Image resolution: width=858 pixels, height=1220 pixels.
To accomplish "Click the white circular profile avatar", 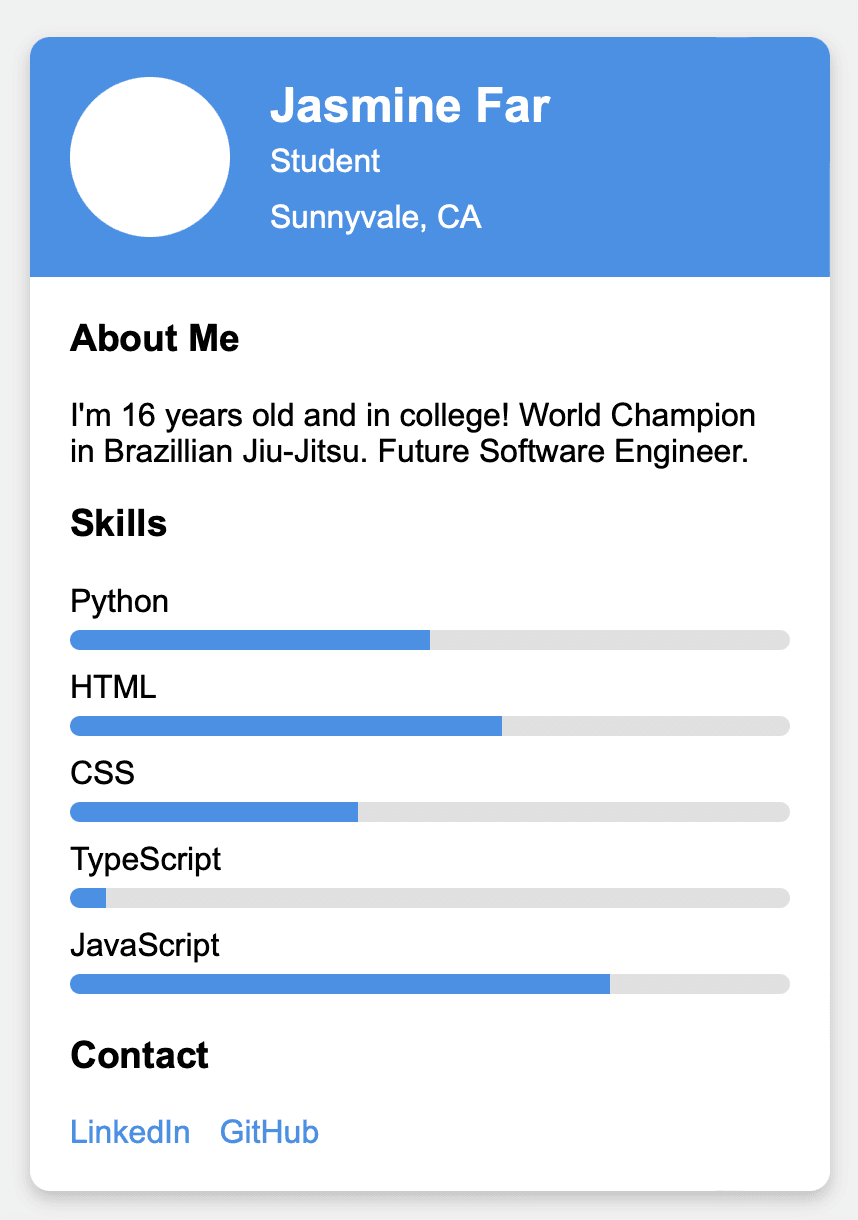I will (x=150, y=157).
